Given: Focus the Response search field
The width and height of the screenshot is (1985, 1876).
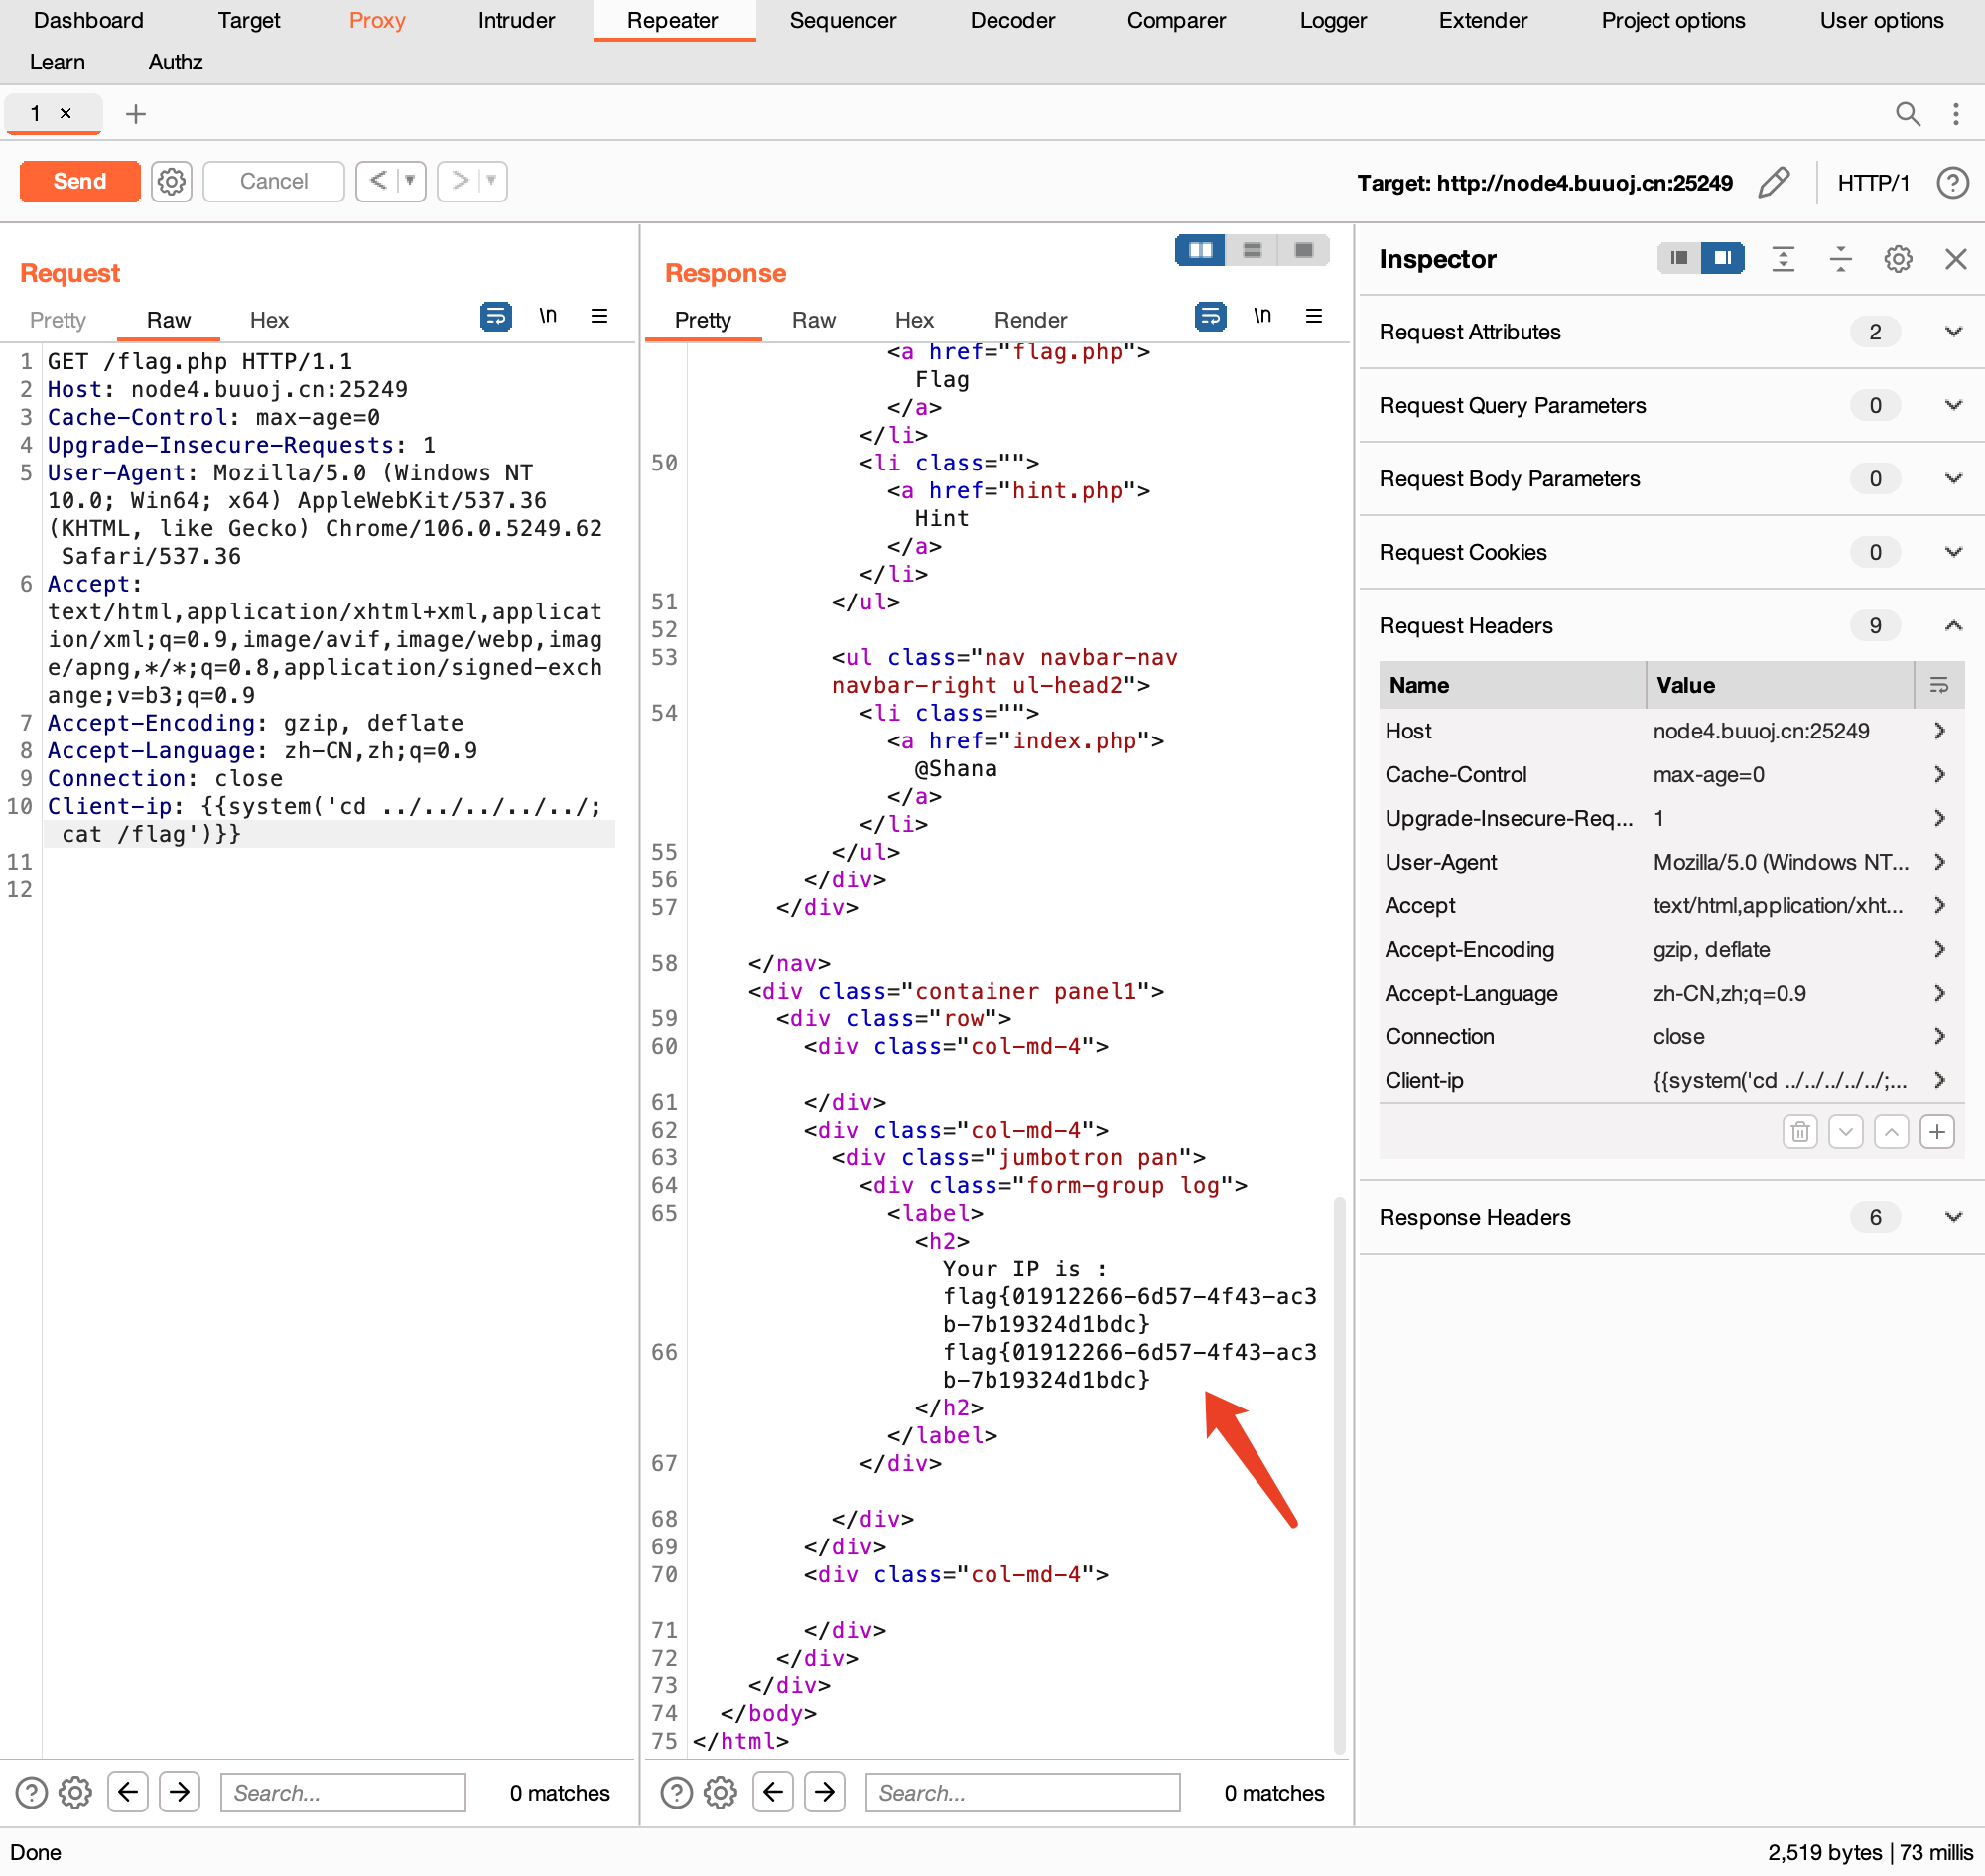Looking at the screenshot, I should coord(1022,1791).
